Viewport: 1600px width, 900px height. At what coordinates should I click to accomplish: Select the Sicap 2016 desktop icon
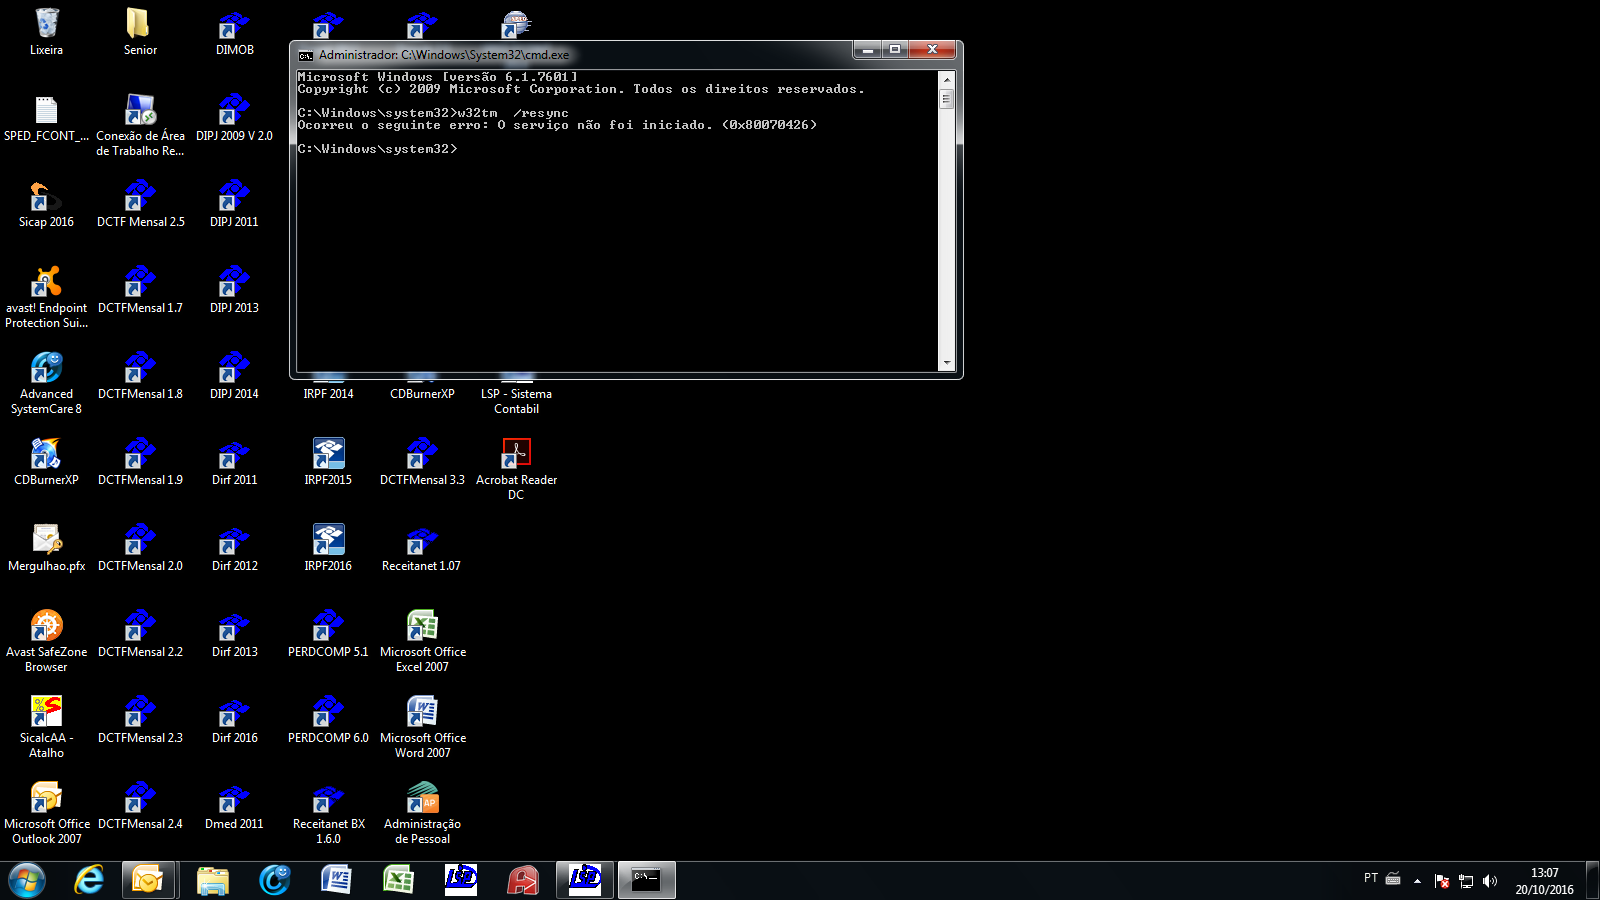point(46,204)
